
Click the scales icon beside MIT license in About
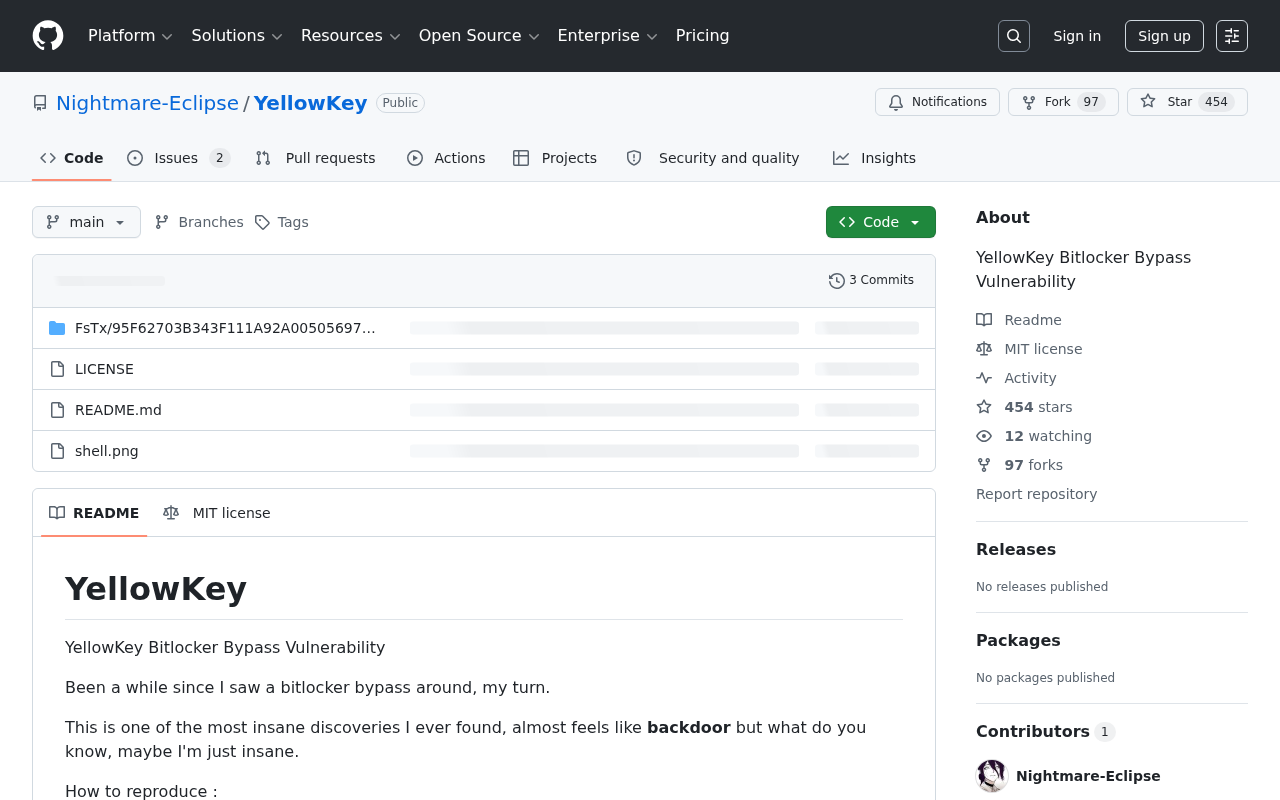(x=984, y=349)
